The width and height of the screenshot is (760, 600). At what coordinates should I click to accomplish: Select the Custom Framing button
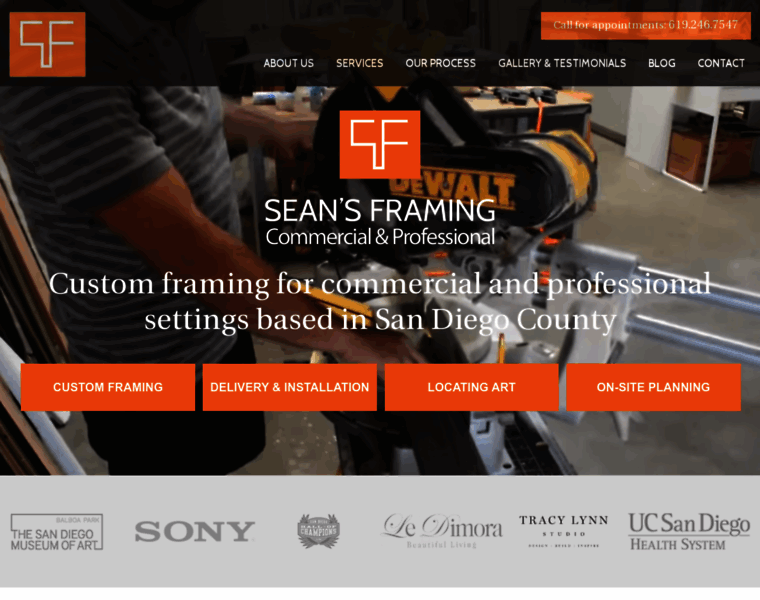click(108, 387)
